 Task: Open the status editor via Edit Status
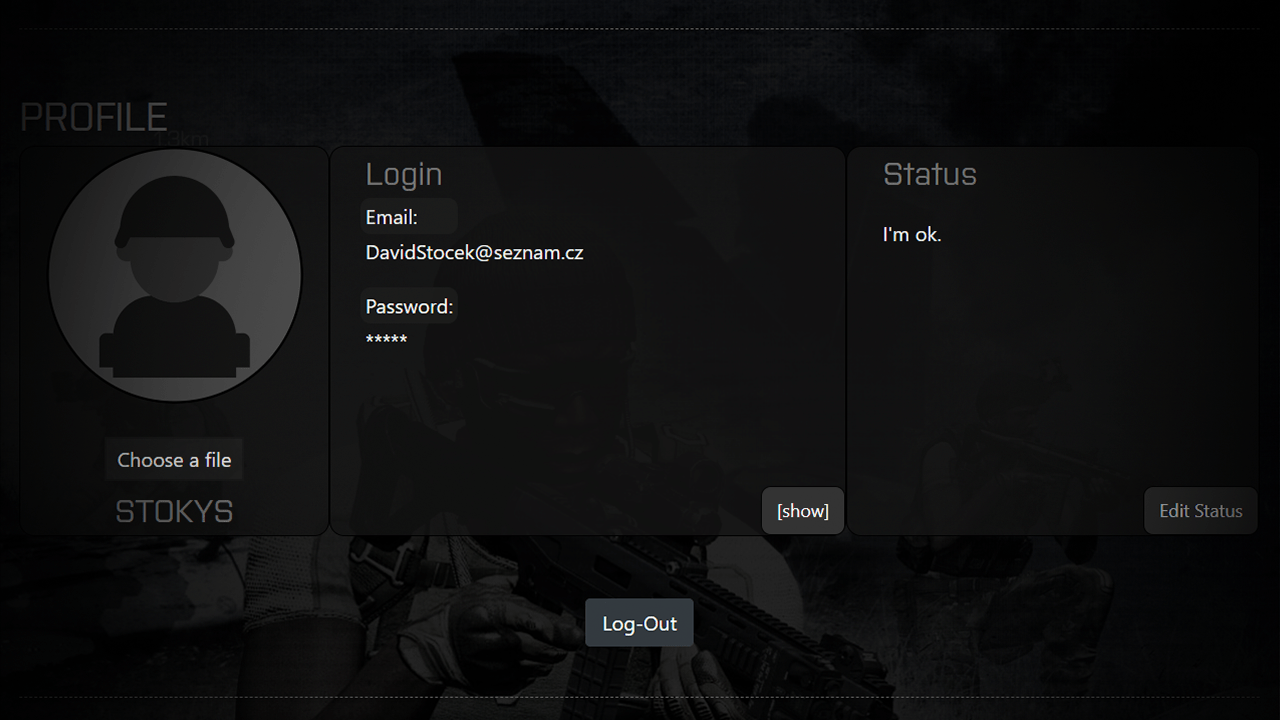pyautogui.click(x=1200, y=510)
